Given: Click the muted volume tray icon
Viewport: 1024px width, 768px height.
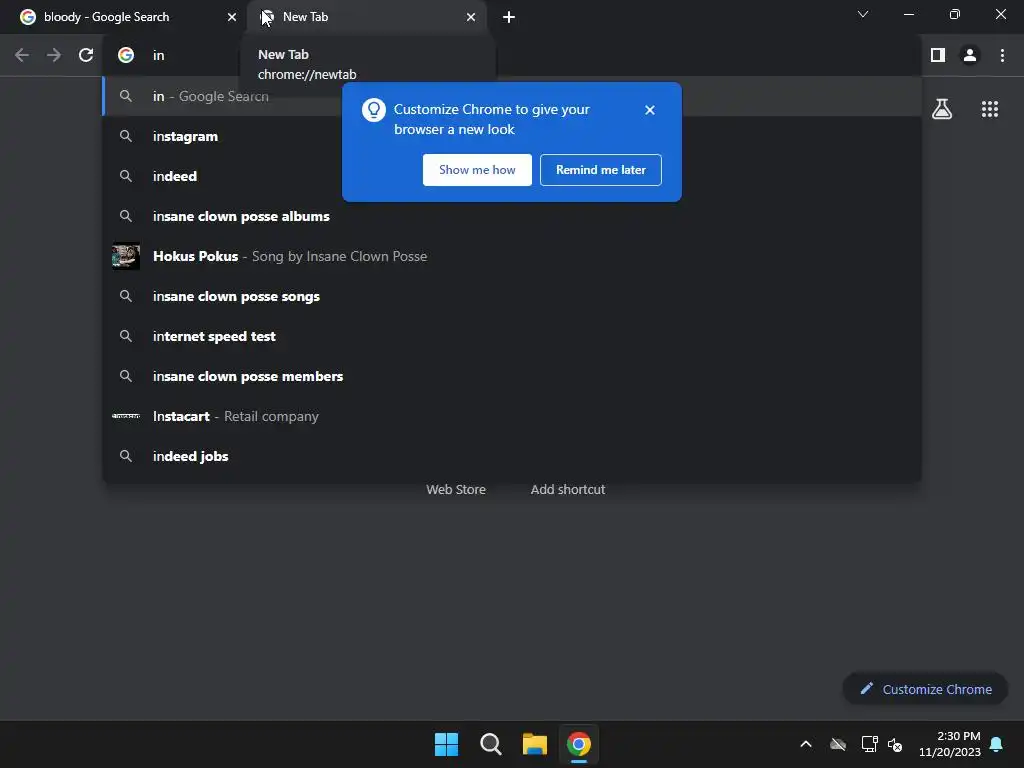Looking at the screenshot, I should 895,744.
